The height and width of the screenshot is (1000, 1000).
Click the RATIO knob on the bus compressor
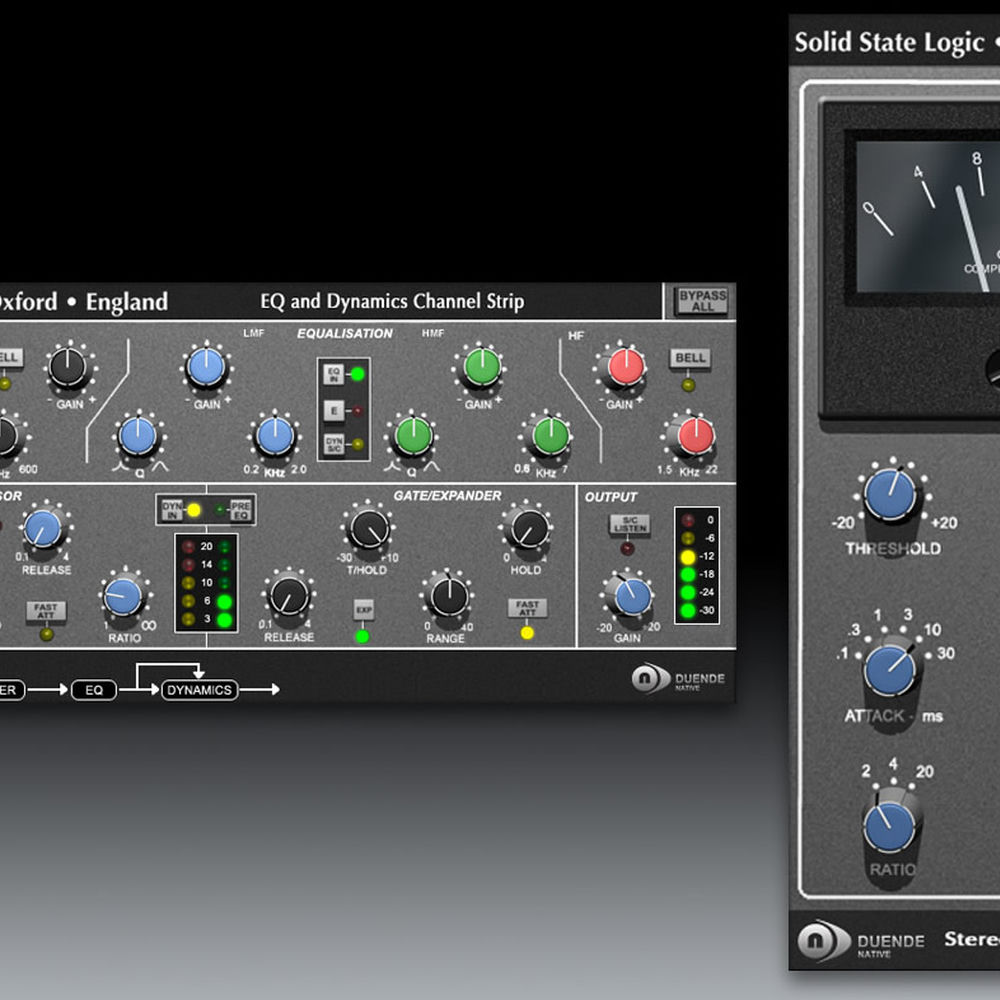coord(890,825)
